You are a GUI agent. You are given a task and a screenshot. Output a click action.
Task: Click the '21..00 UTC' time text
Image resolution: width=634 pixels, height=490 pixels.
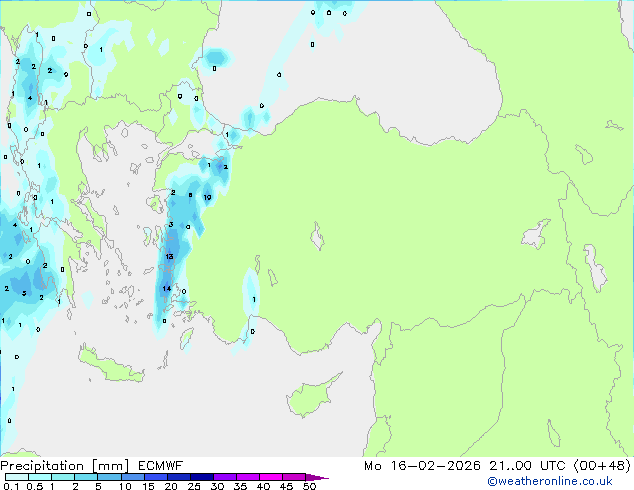coord(527,466)
